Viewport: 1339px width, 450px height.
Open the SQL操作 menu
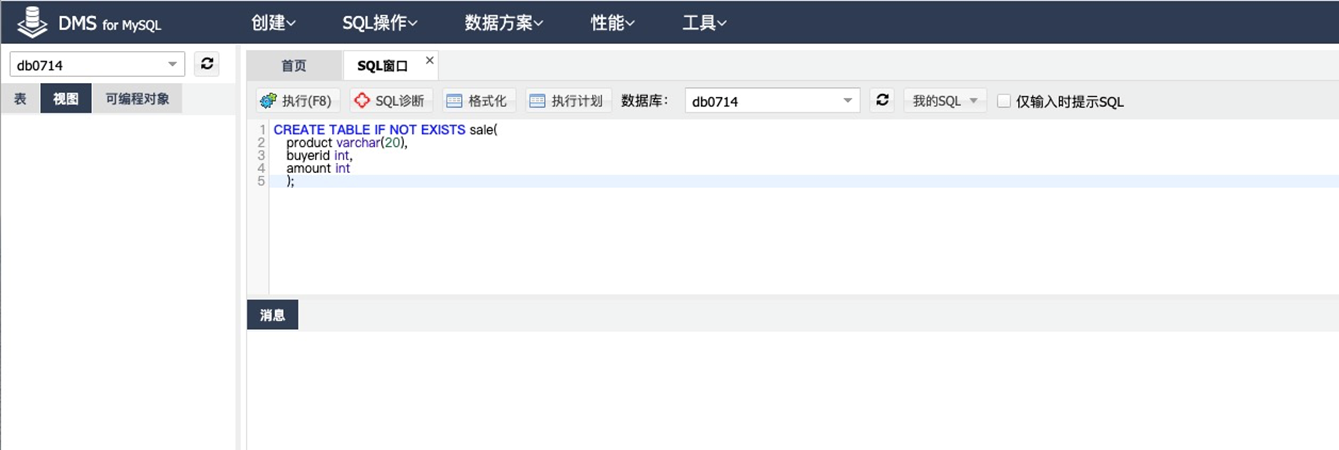click(x=380, y=23)
